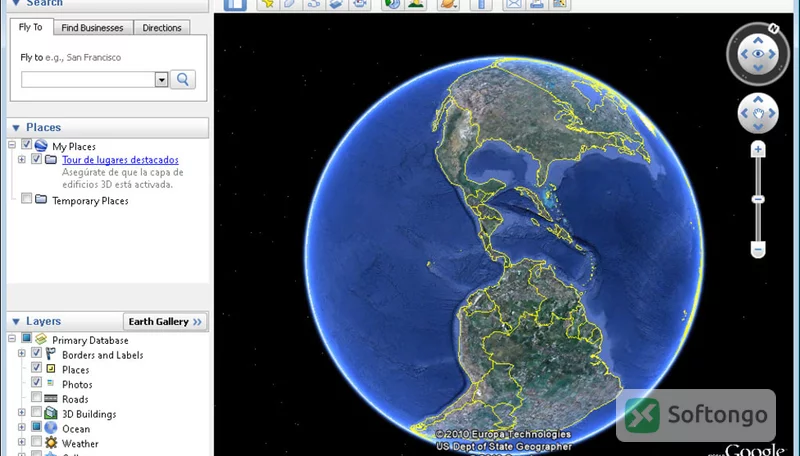Viewport: 800px width, 456px height.
Task: Move right with the hand control's right arrow
Action: click(x=772, y=113)
